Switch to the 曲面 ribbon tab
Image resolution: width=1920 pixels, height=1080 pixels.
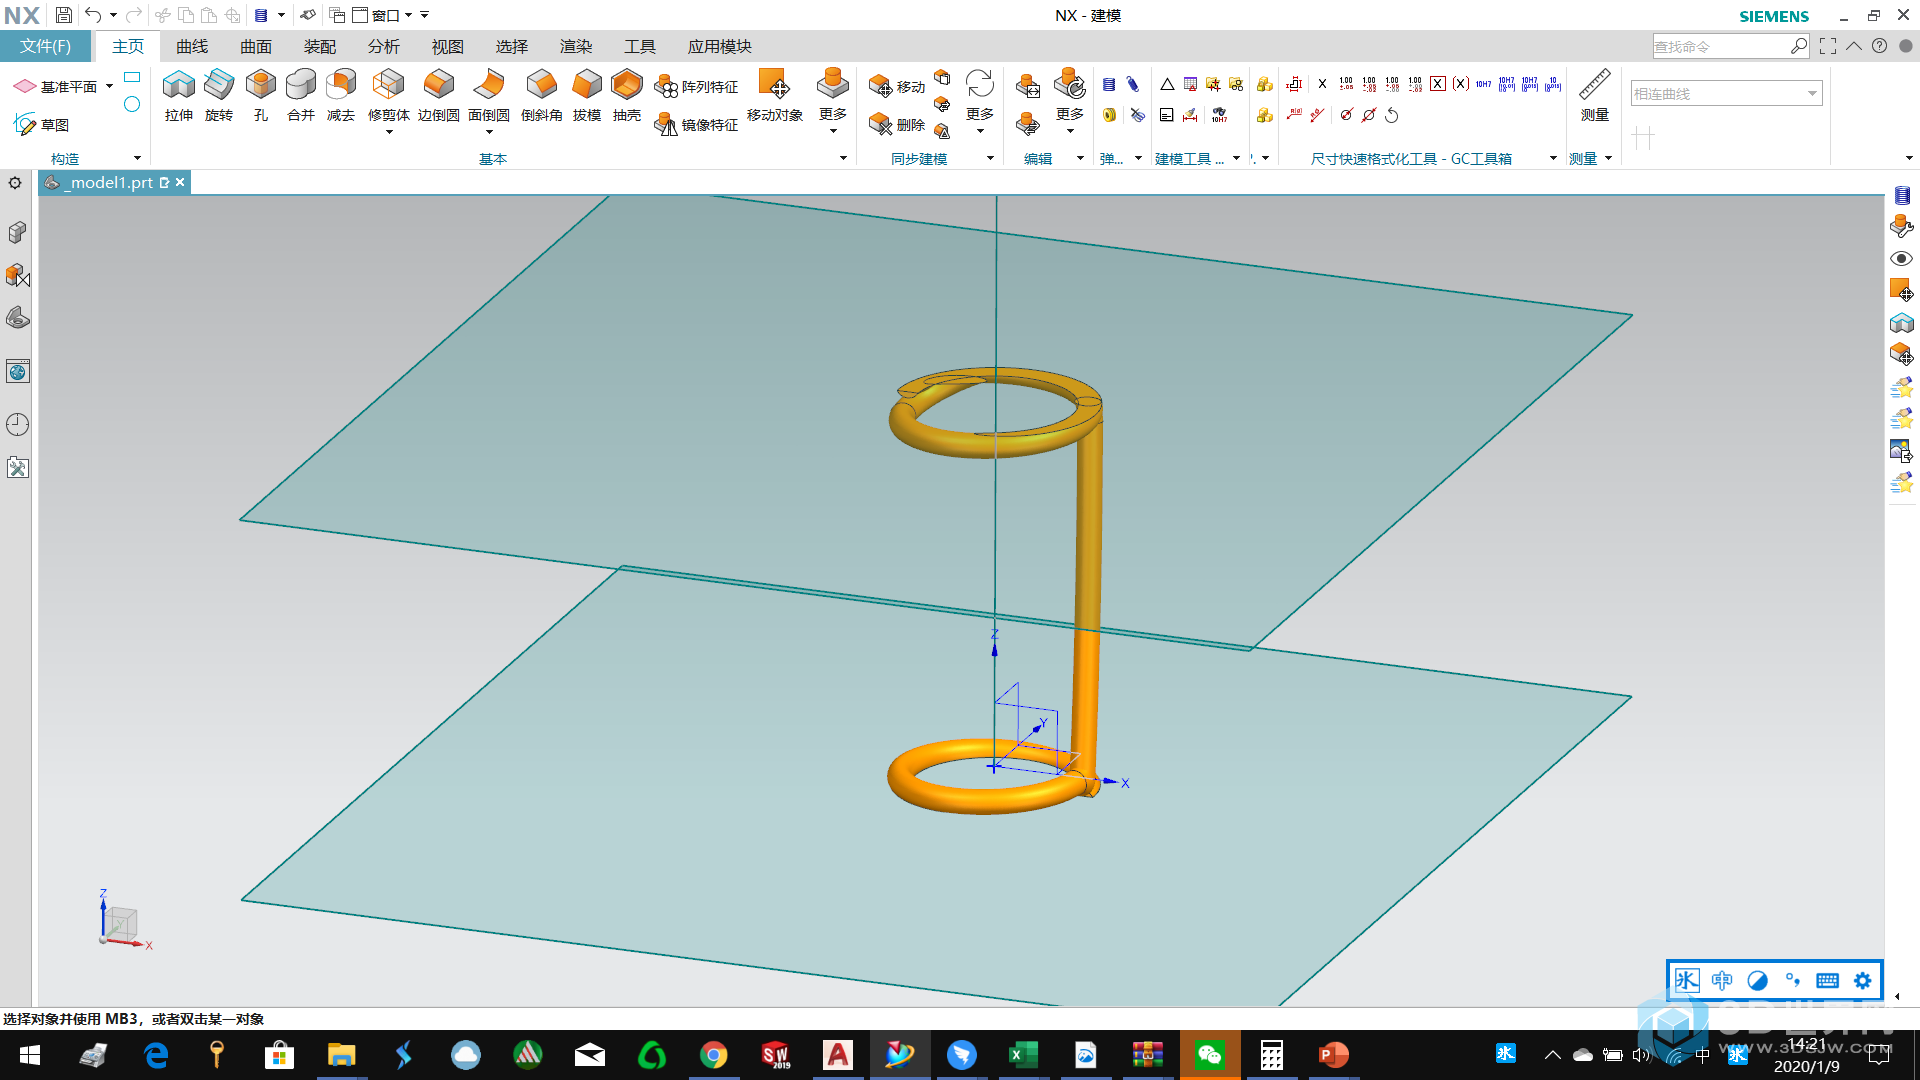256,46
